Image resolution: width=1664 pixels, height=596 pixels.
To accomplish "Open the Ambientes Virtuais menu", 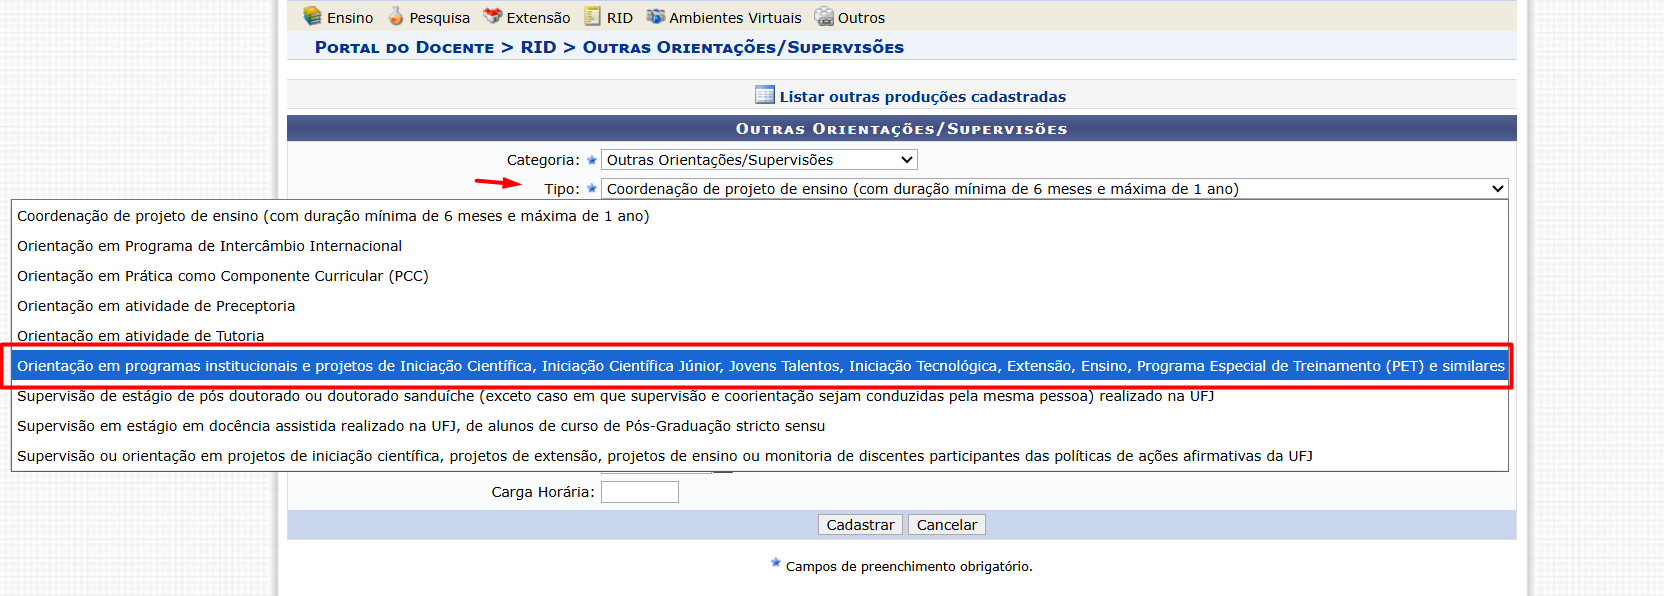I will (735, 18).
